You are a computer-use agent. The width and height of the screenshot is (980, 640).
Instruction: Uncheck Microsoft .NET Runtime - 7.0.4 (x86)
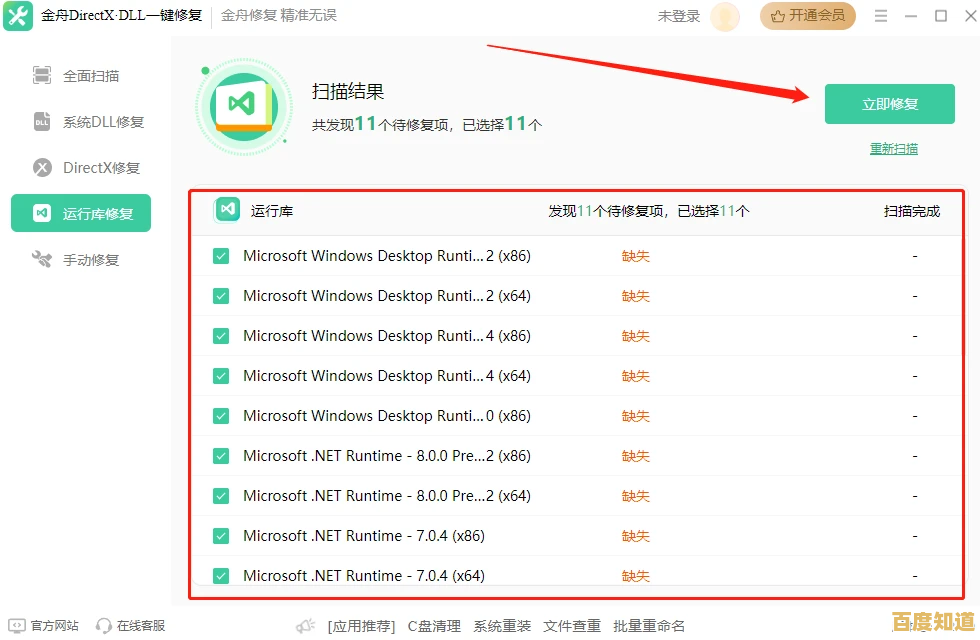click(x=220, y=535)
